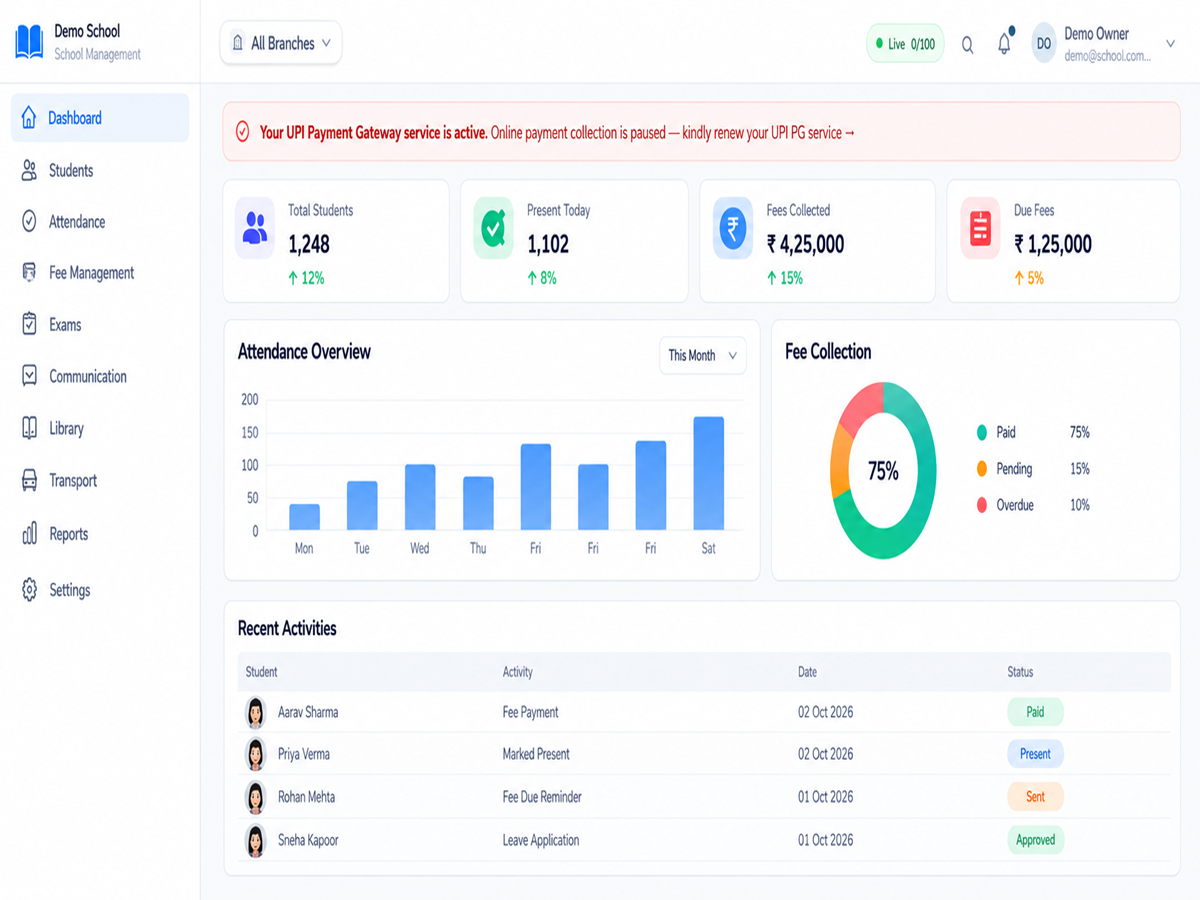This screenshot has height=900, width=1200.
Task: Open Dashboard in the sidebar
Action: (100, 117)
